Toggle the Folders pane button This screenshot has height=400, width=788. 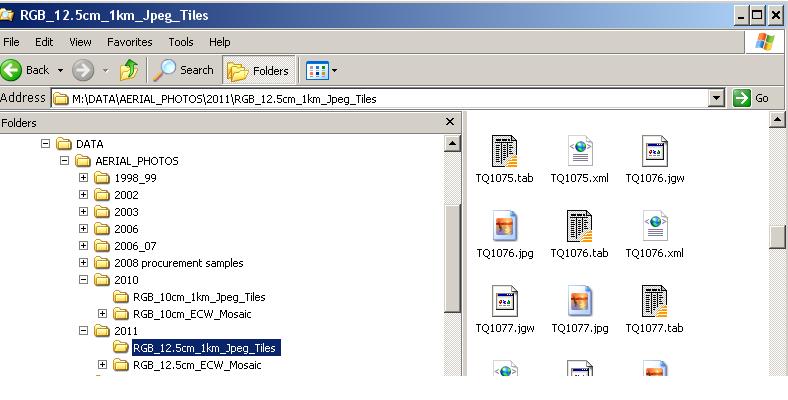pos(259,70)
